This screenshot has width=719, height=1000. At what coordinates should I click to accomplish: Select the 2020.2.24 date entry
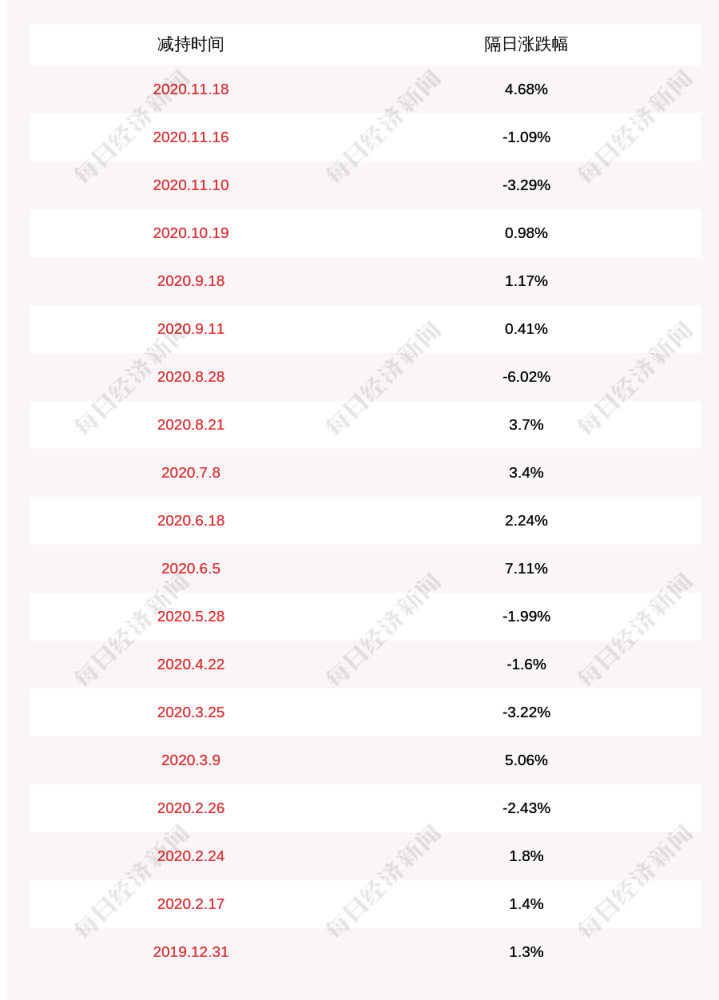click(191, 856)
